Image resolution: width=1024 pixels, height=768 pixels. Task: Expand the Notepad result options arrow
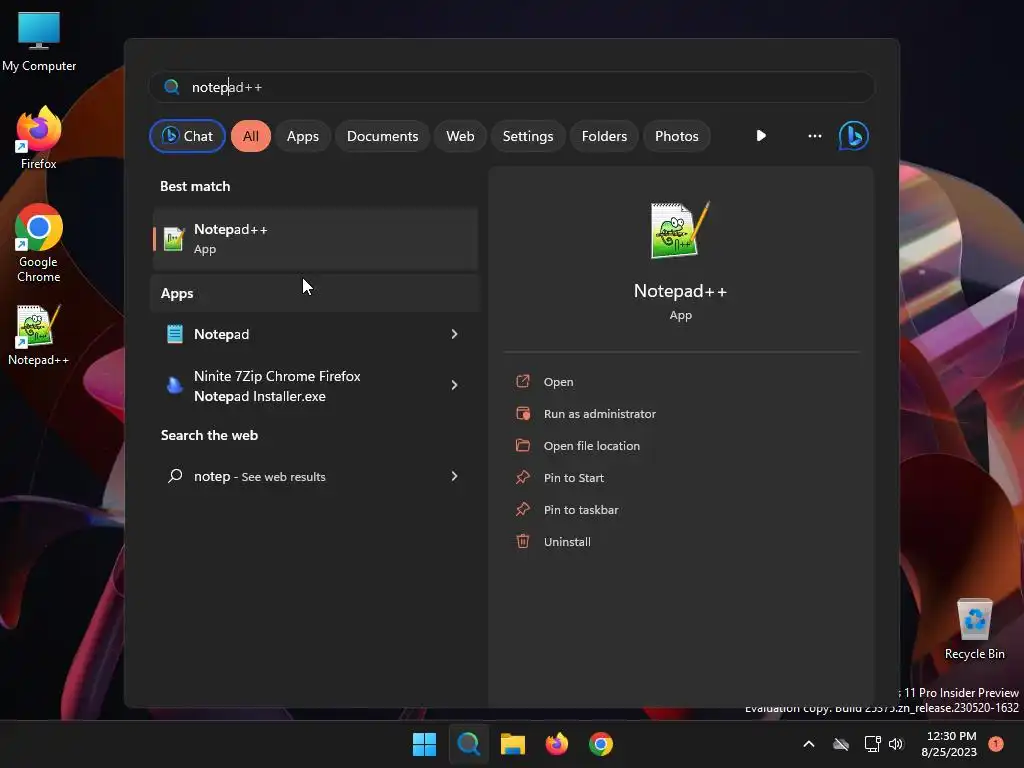[x=454, y=334]
